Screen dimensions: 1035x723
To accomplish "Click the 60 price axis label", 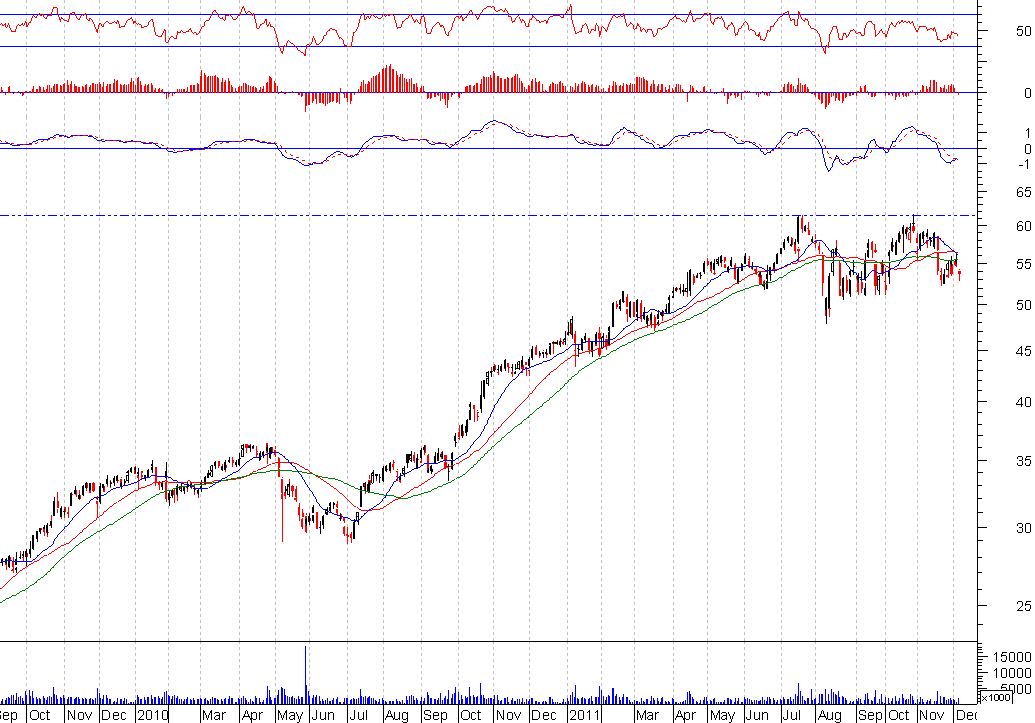I will tap(1024, 226).
